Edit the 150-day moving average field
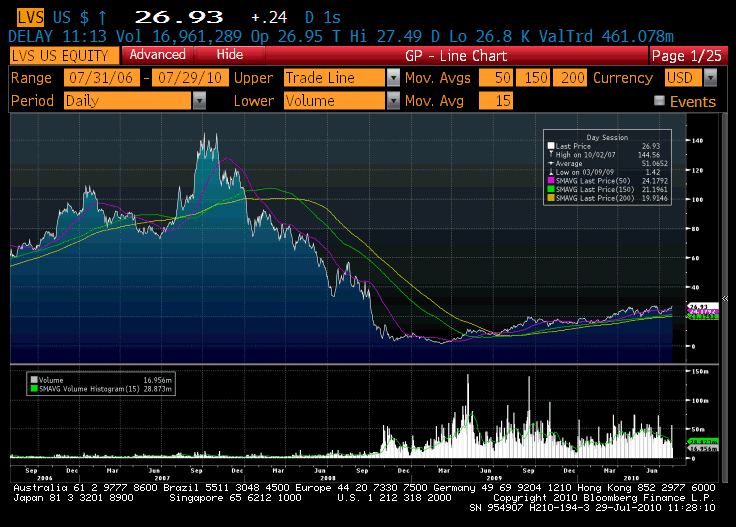Image resolution: width=736 pixels, height=527 pixels. coord(532,78)
